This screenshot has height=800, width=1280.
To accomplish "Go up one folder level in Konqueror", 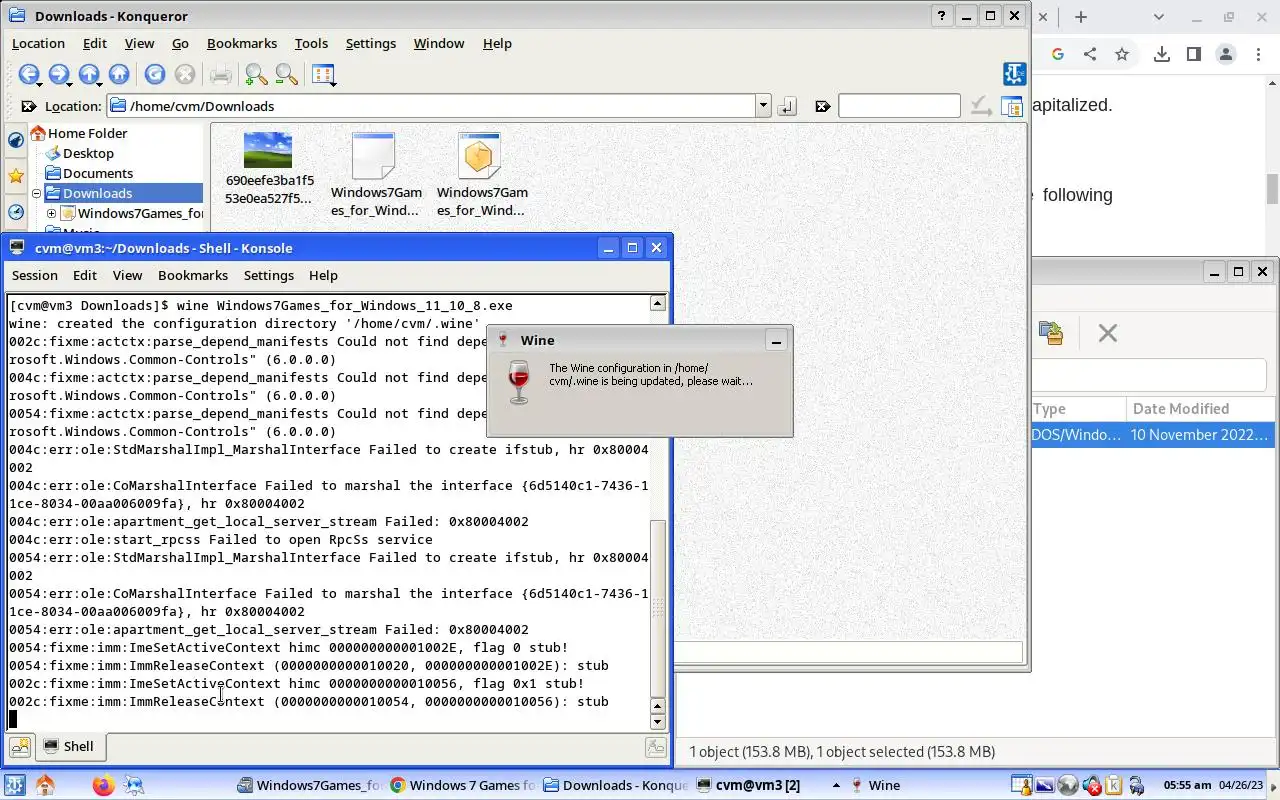I will pos(89,74).
